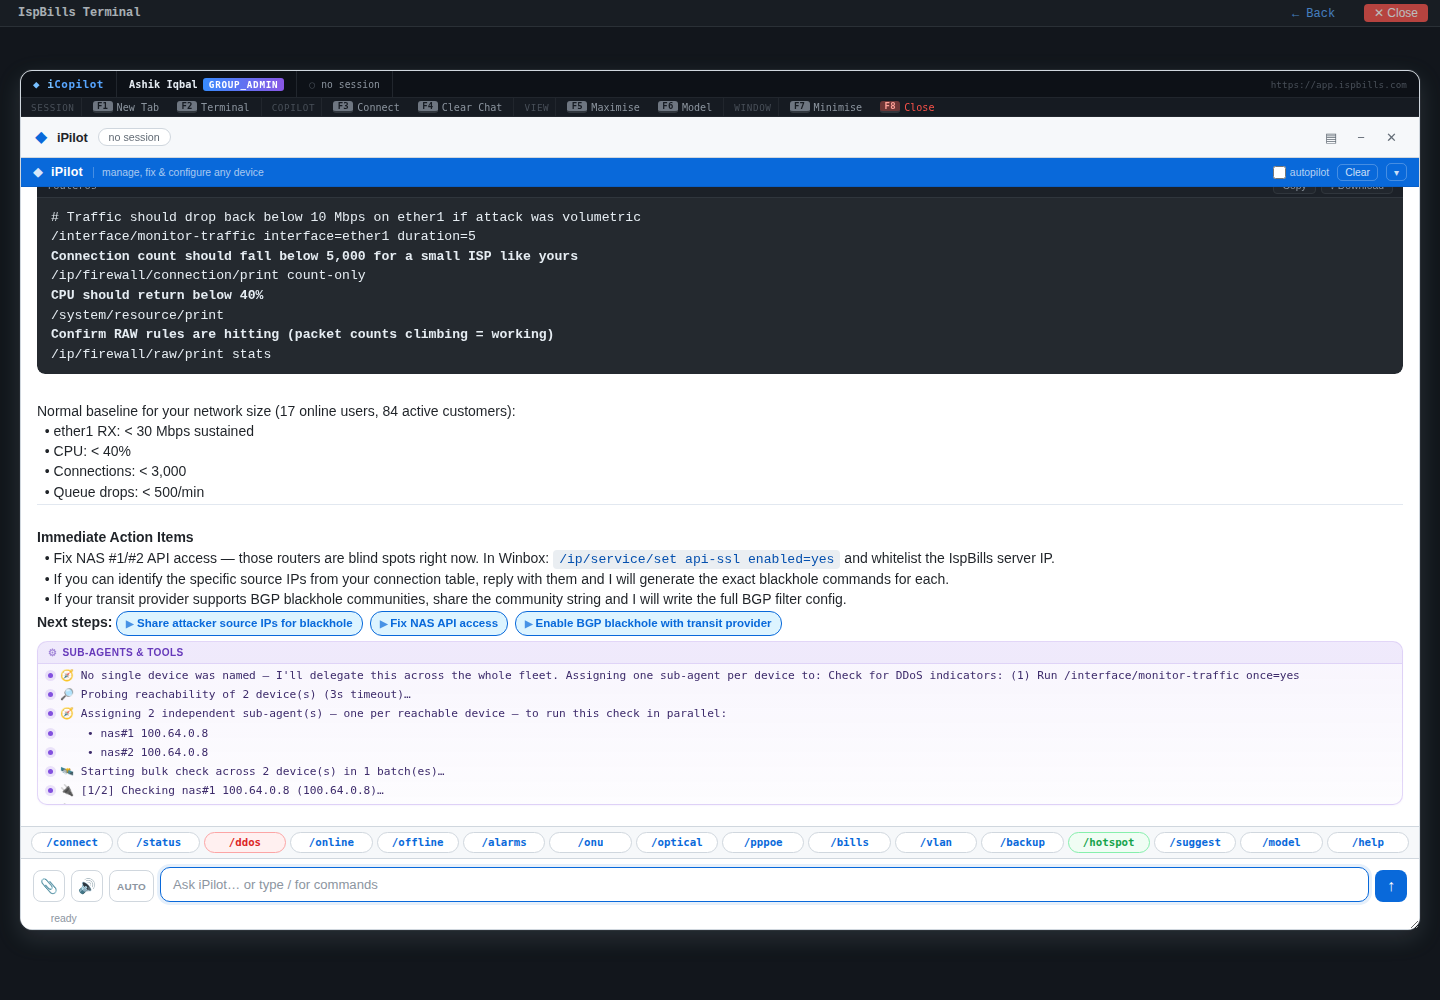Enable the autopilot checkbox

tap(1279, 173)
